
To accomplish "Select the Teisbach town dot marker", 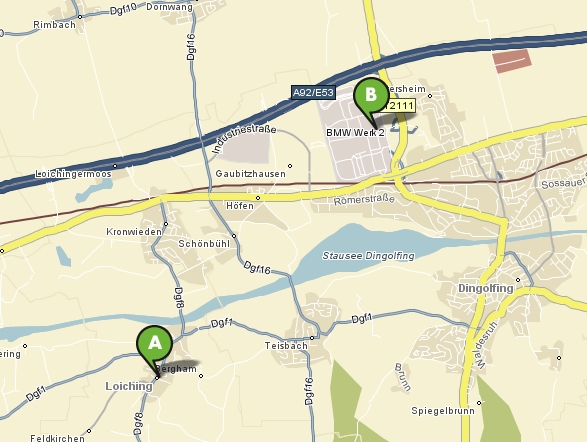I will [x=312, y=338].
